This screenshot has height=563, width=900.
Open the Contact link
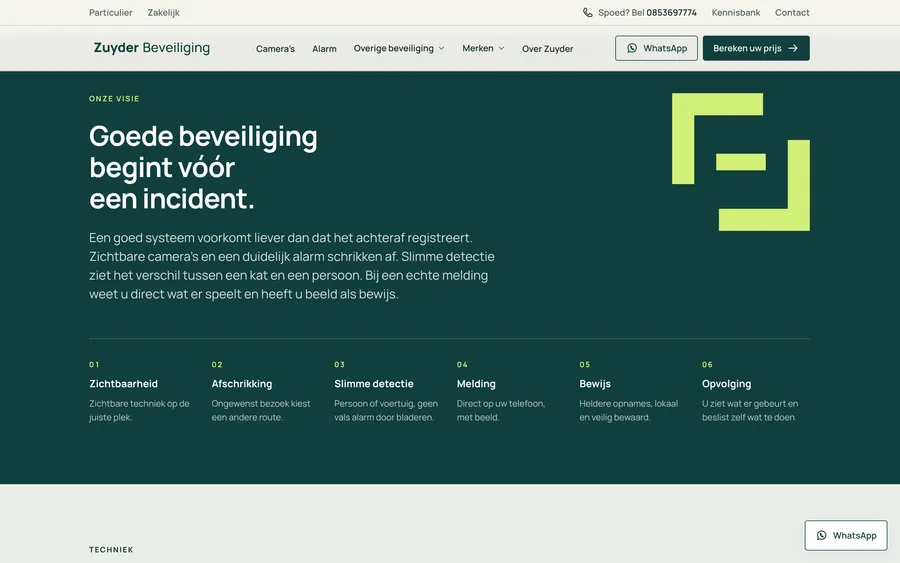pyautogui.click(x=792, y=13)
